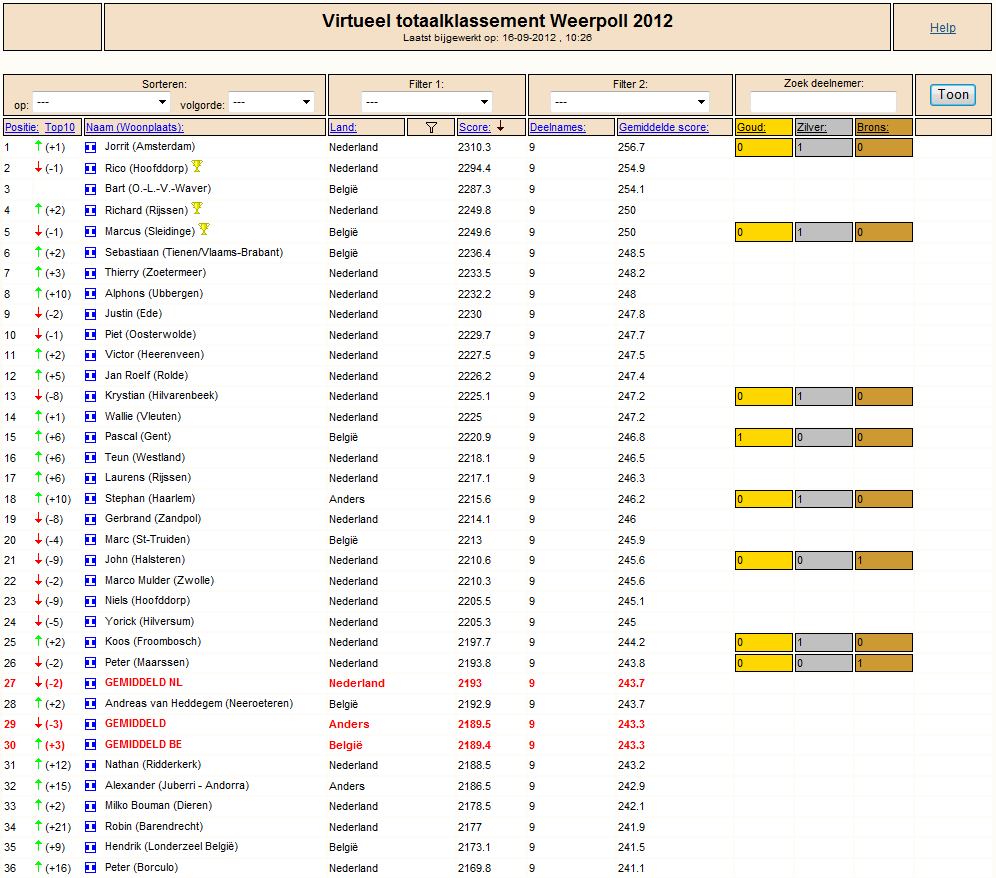Click blue icon beside GEMIDDELD BE
The width and height of the screenshot is (996, 878).
[90, 745]
